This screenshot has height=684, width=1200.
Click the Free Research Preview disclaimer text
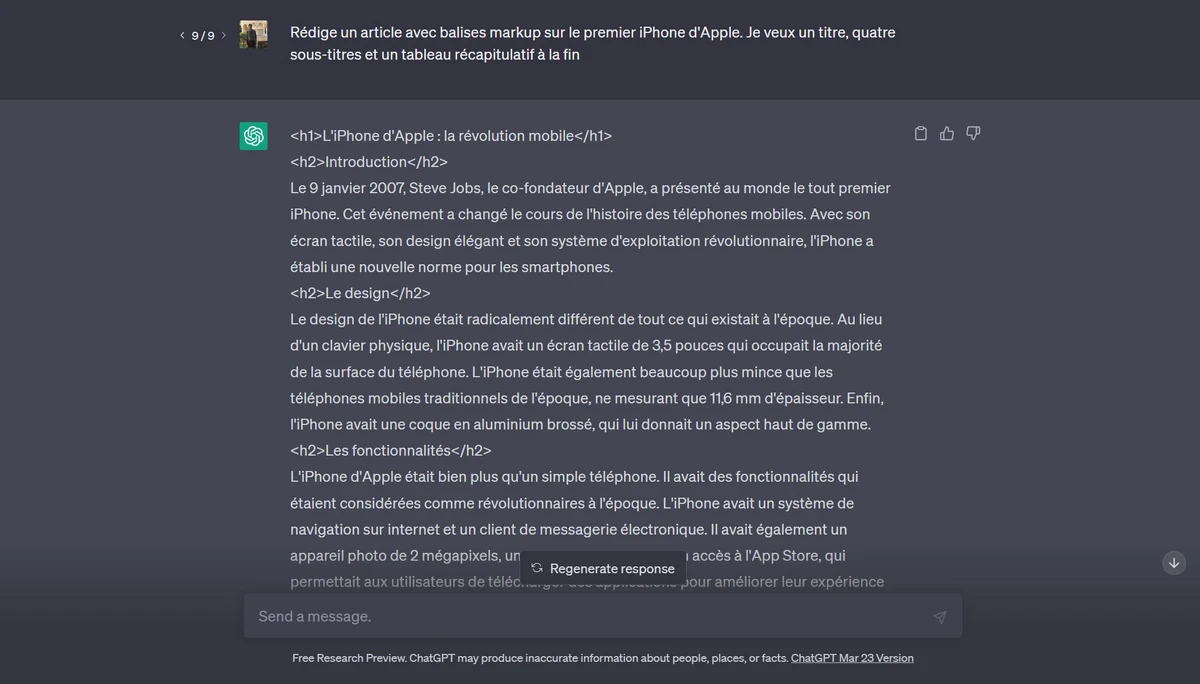tap(540, 658)
